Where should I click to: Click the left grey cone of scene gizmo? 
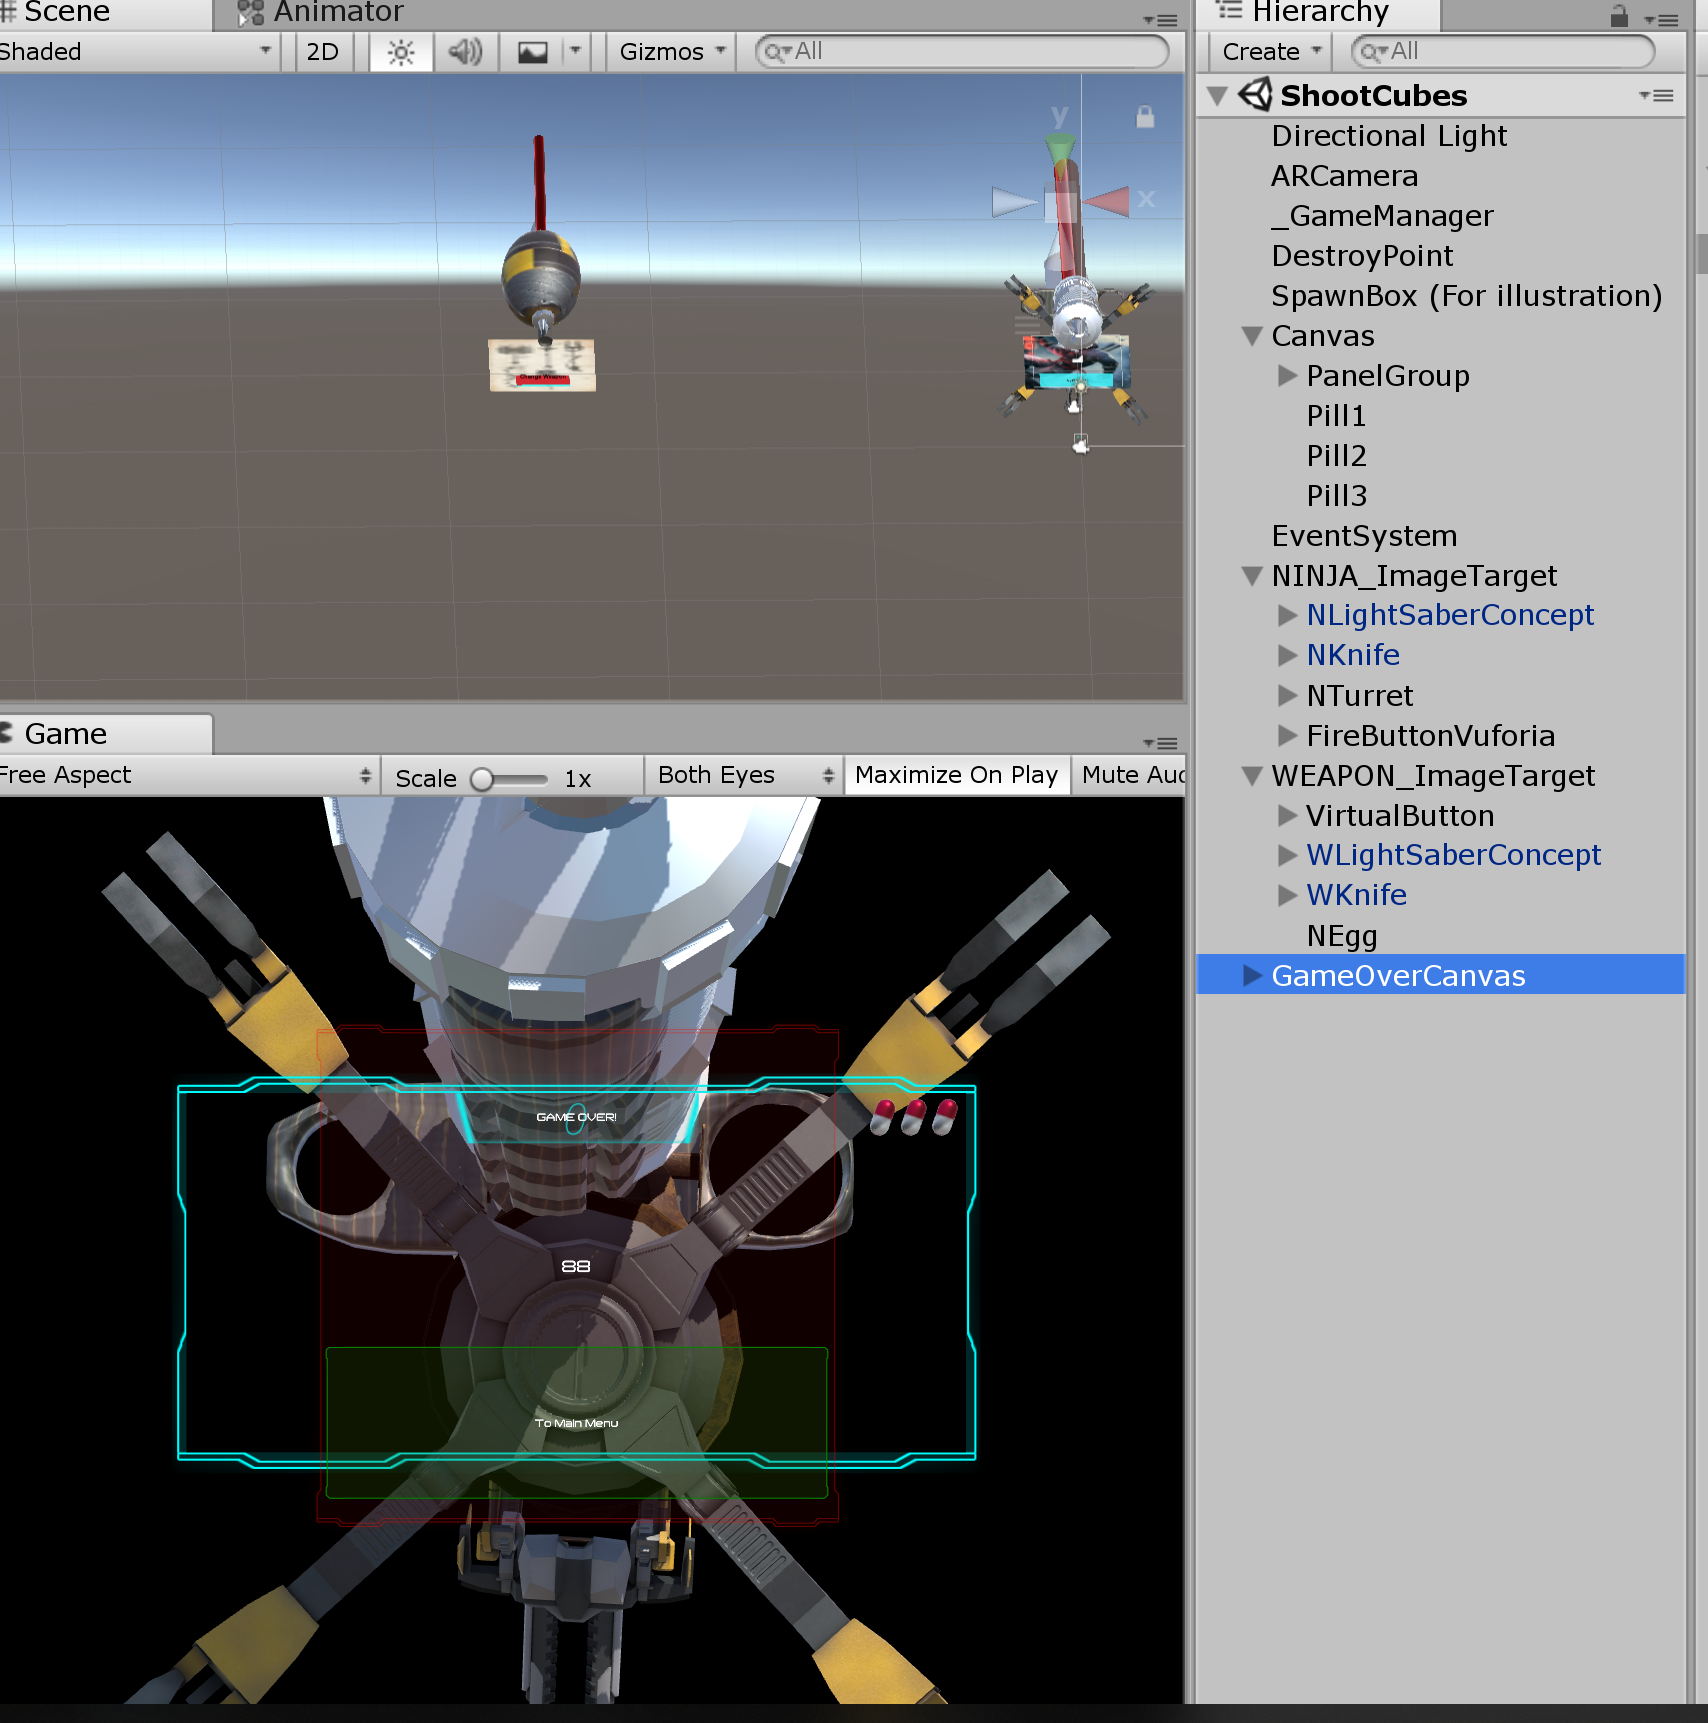tap(1014, 202)
